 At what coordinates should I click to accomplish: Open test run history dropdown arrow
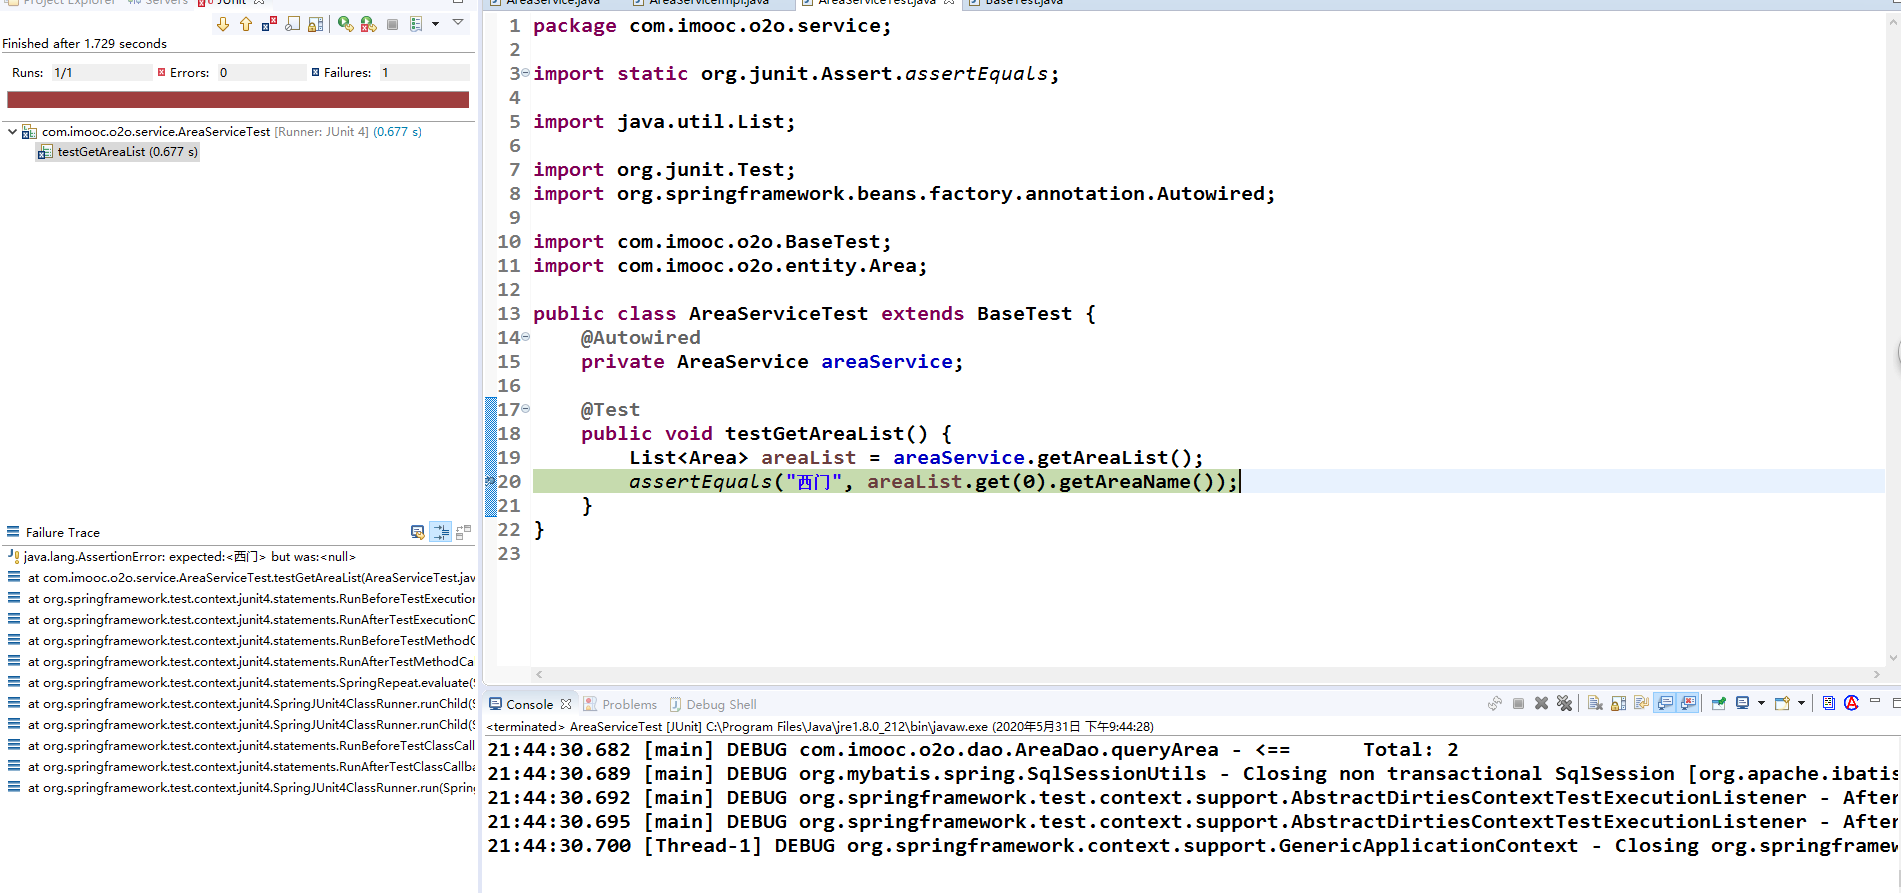point(435,24)
